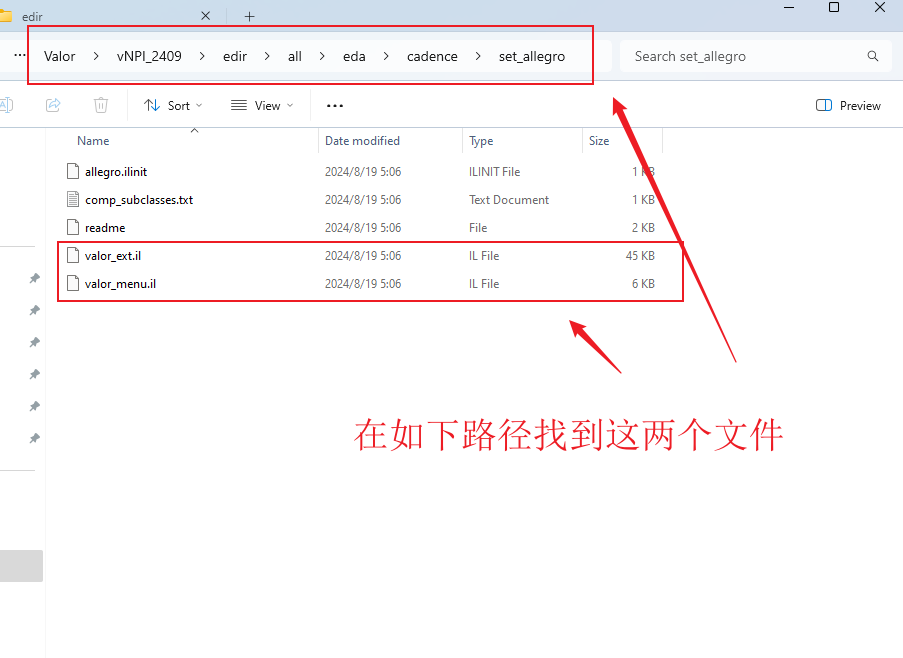Click the 2 KB size cell
The height and width of the screenshot is (658, 903).
643,228
